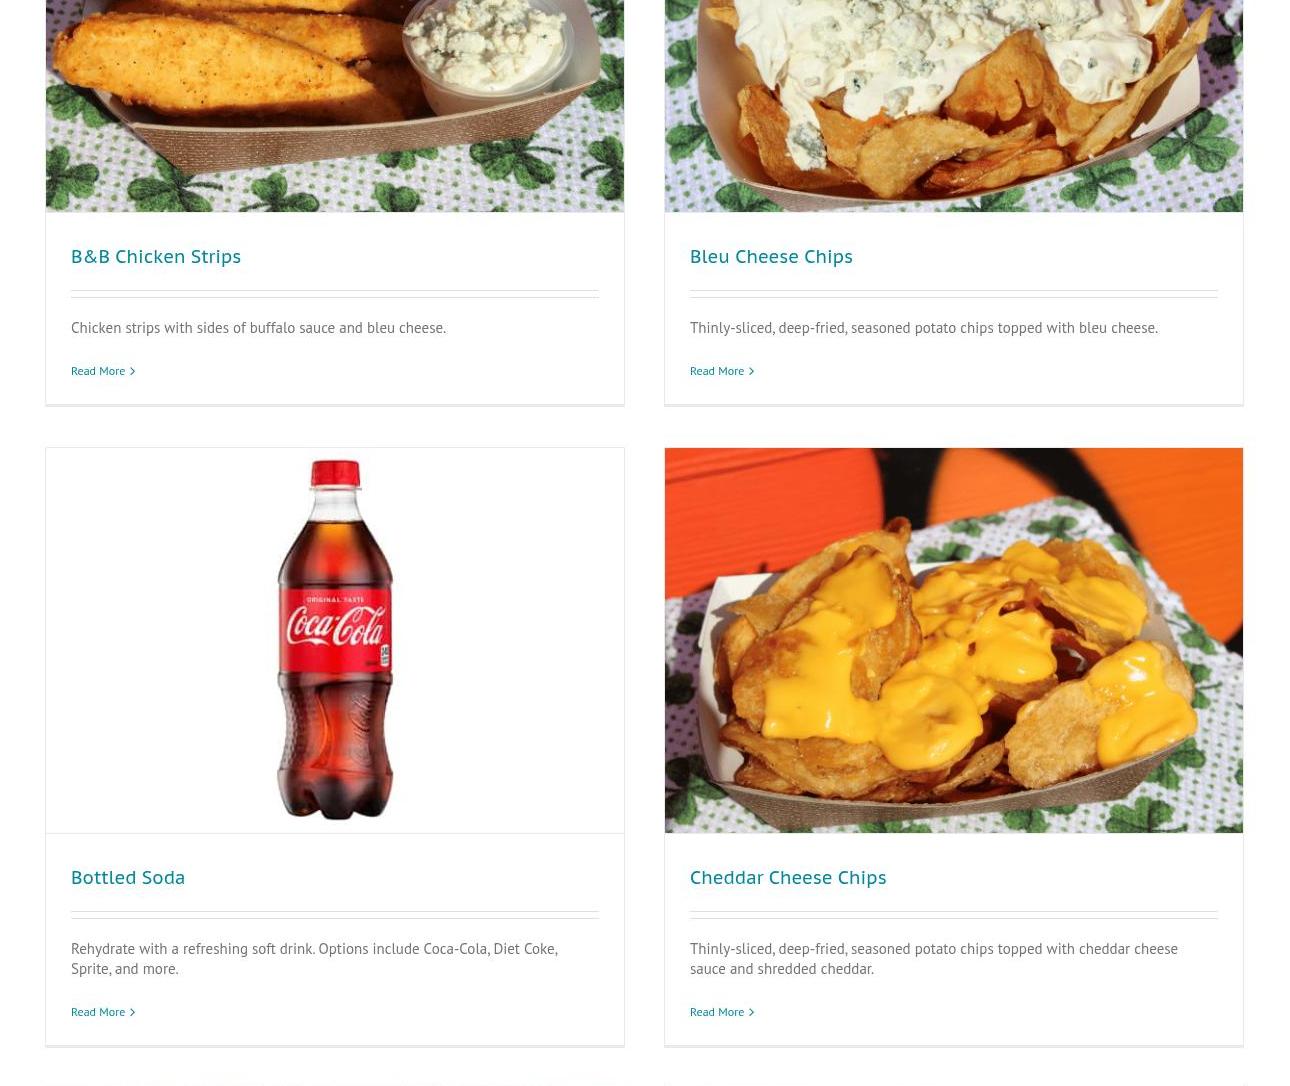Click the chevron arrow beside Chicken Strips Read More

[x=132, y=371]
